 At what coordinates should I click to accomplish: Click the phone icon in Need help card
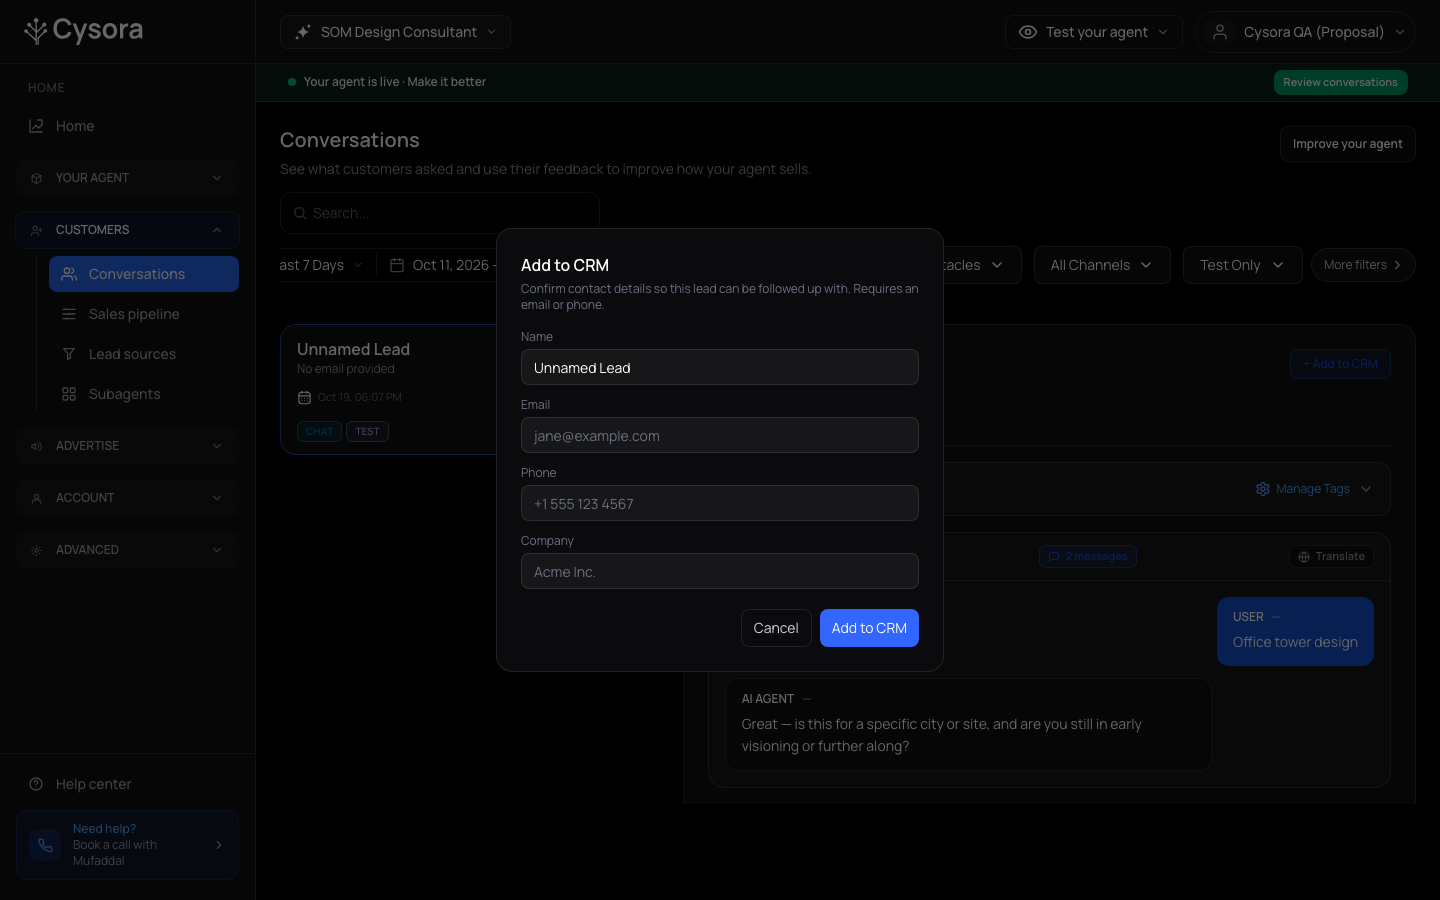pos(45,845)
